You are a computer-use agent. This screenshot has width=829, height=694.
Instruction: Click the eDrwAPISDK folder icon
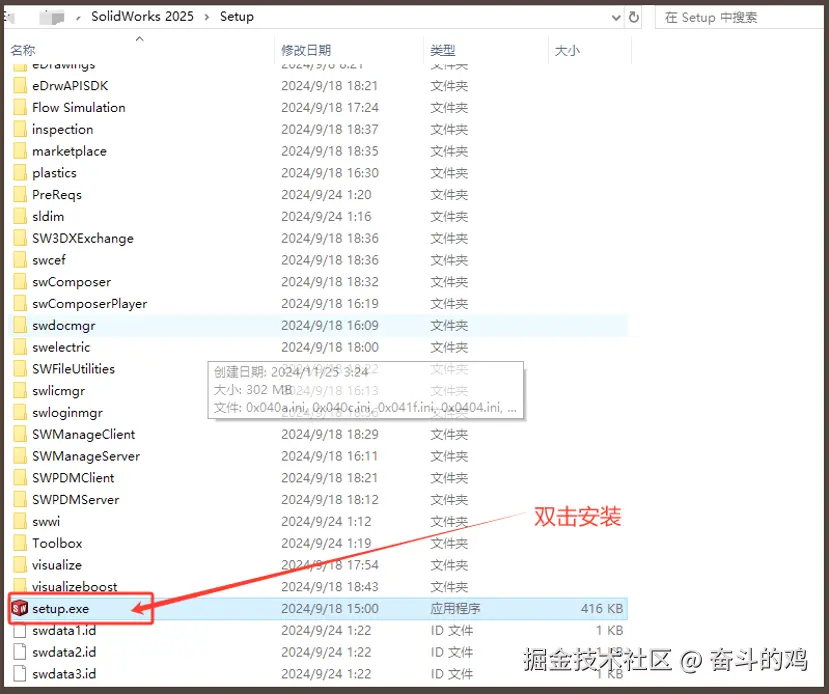click(20, 86)
